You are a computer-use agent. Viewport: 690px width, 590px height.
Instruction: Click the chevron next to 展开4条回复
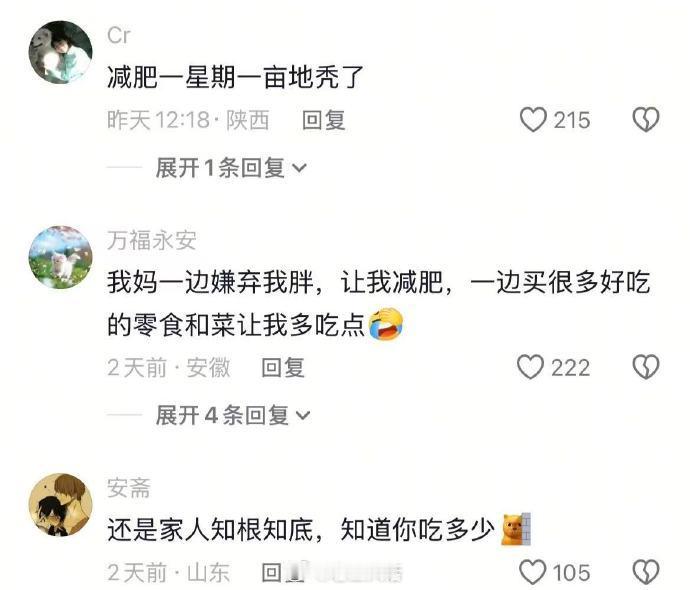pos(303,415)
